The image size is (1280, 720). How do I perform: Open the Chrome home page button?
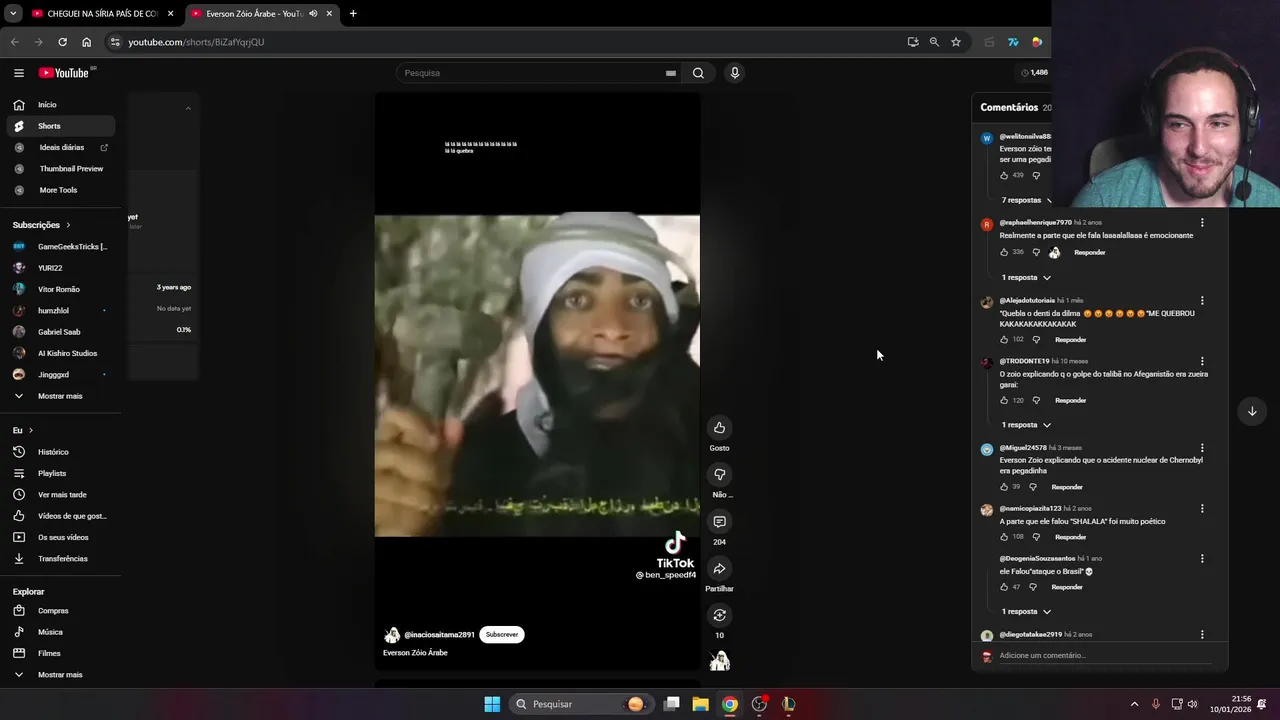[x=86, y=42]
